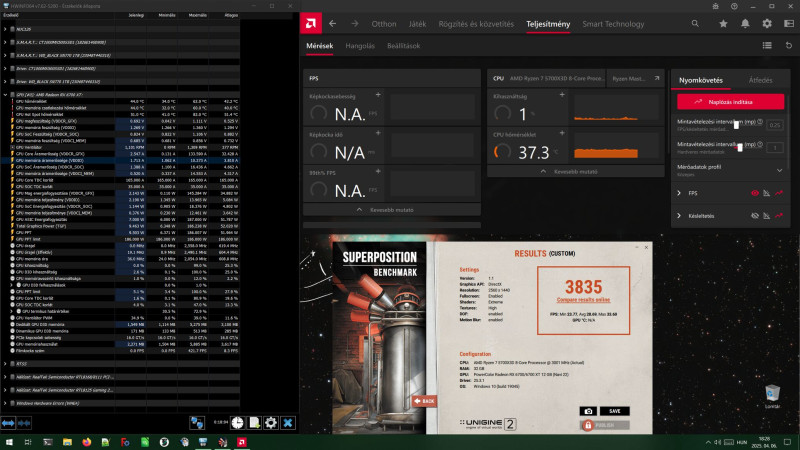This screenshot has width=800, height=450.
Task: Click FPS row red graph icon
Action: pyautogui.click(x=779, y=193)
